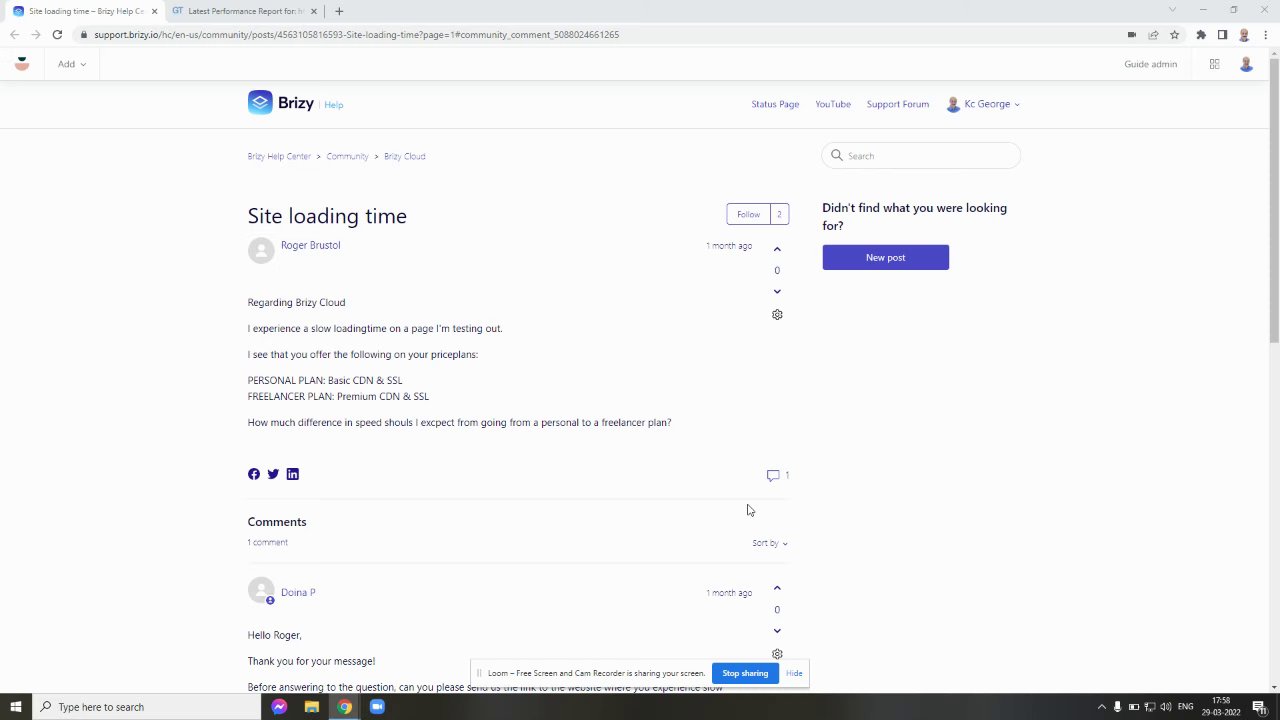
Task: Upvote Roger Brustol's post
Action: point(777,249)
